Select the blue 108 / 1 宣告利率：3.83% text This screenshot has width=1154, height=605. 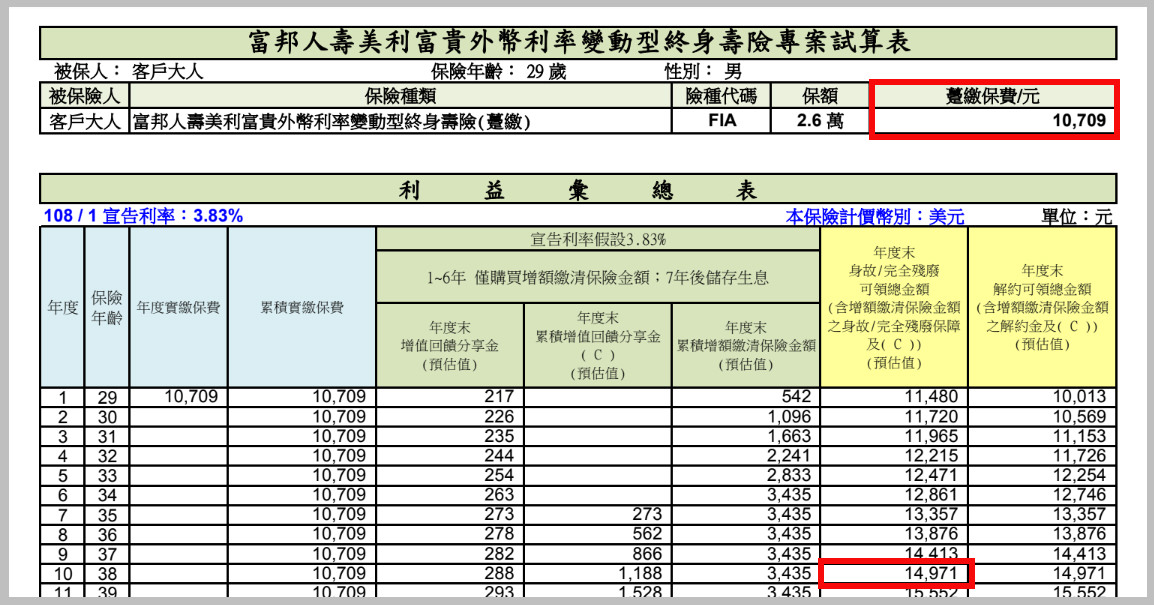tap(143, 216)
